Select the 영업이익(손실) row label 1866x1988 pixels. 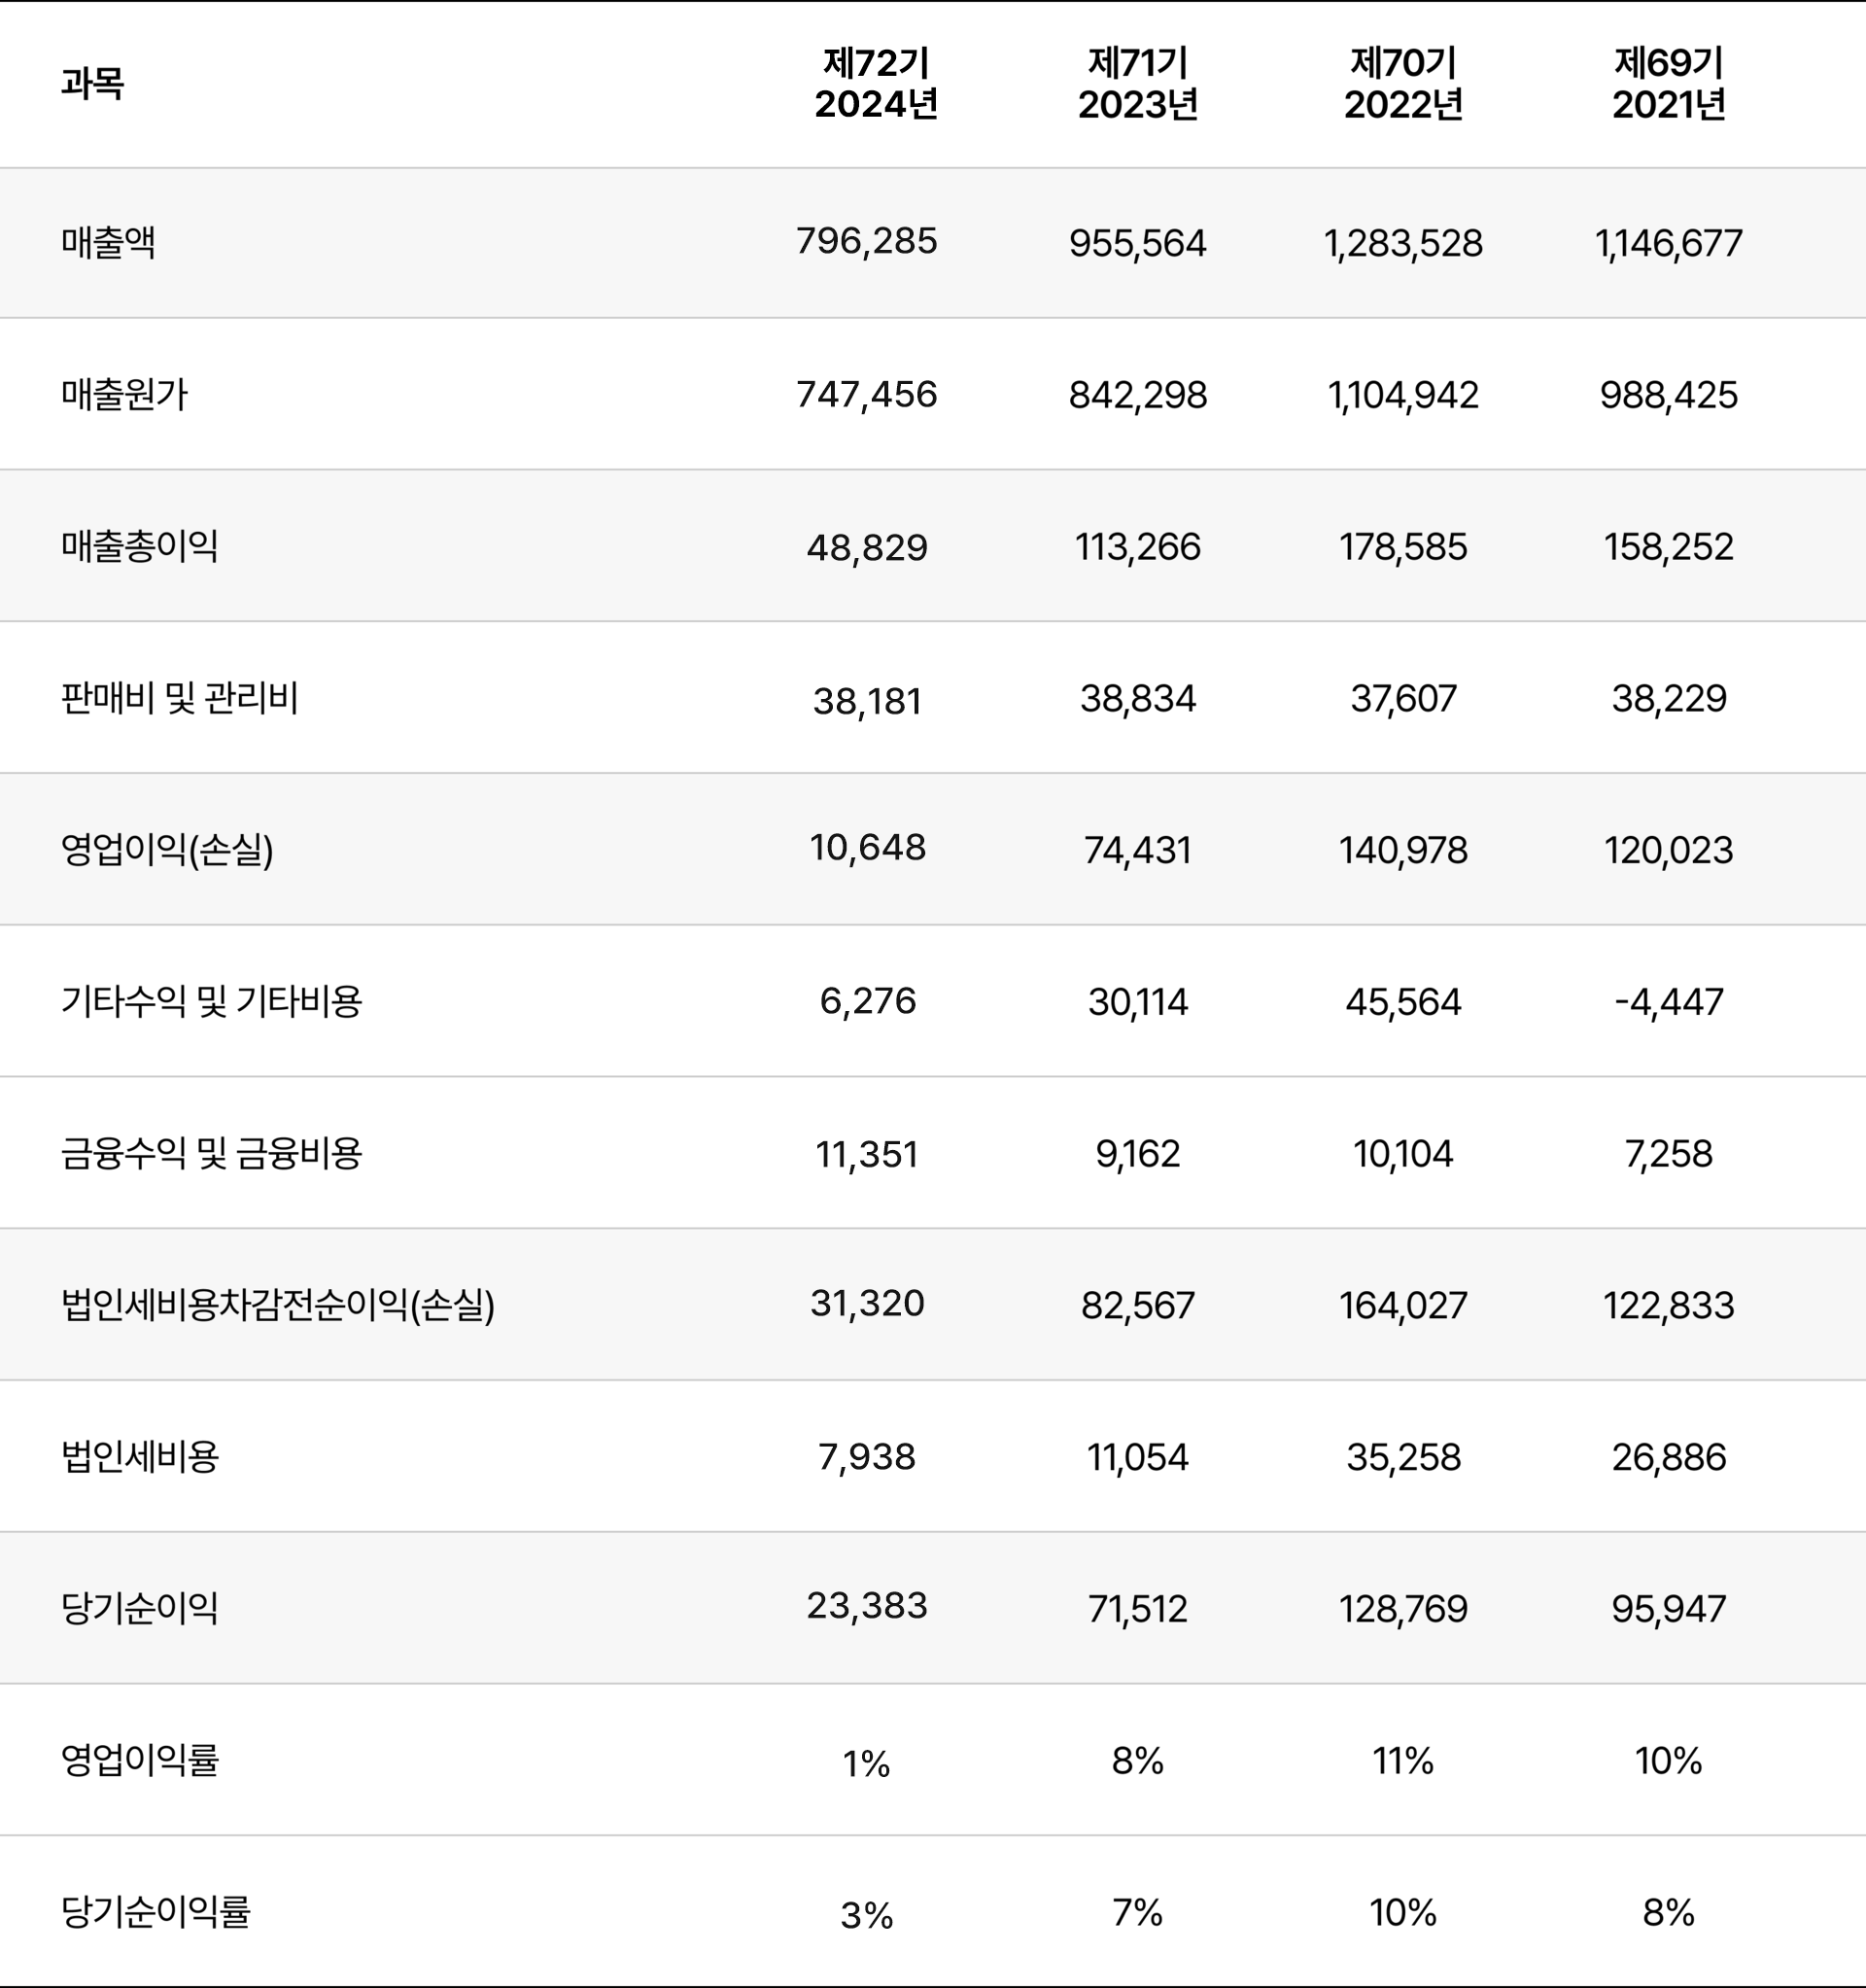(167, 850)
